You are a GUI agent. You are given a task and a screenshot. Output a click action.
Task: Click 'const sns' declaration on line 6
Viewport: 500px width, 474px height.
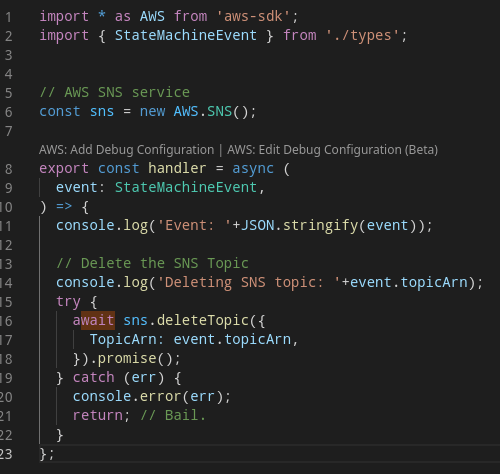tap(77, 111)
